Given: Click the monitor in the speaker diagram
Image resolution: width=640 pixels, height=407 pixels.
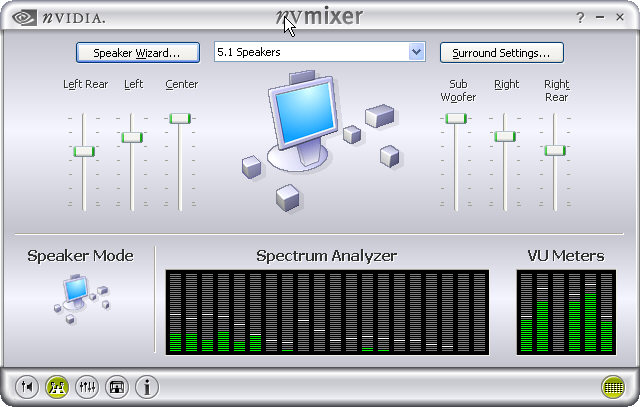Looking at the screenshot, I should (303, 120).
